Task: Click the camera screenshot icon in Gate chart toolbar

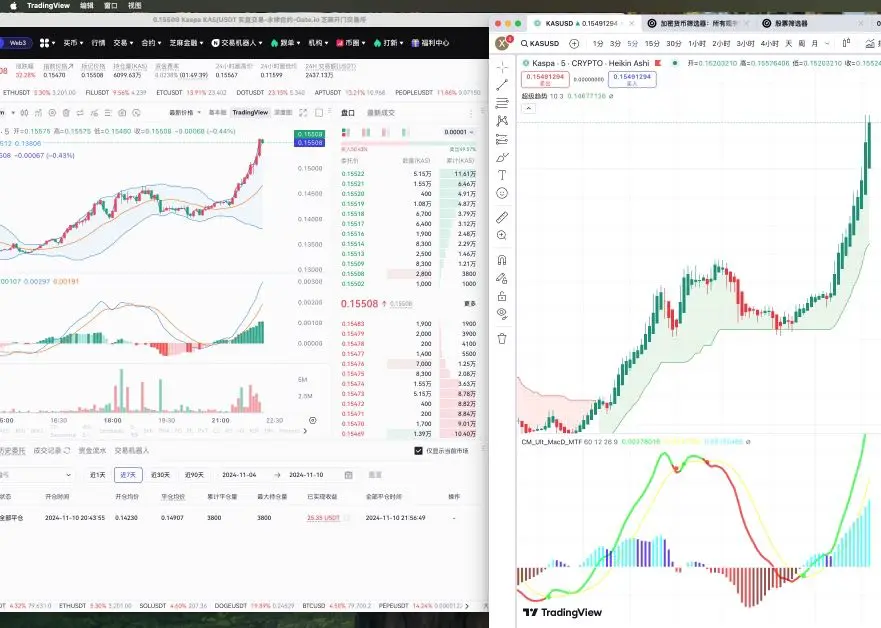Action: (122, 113)
